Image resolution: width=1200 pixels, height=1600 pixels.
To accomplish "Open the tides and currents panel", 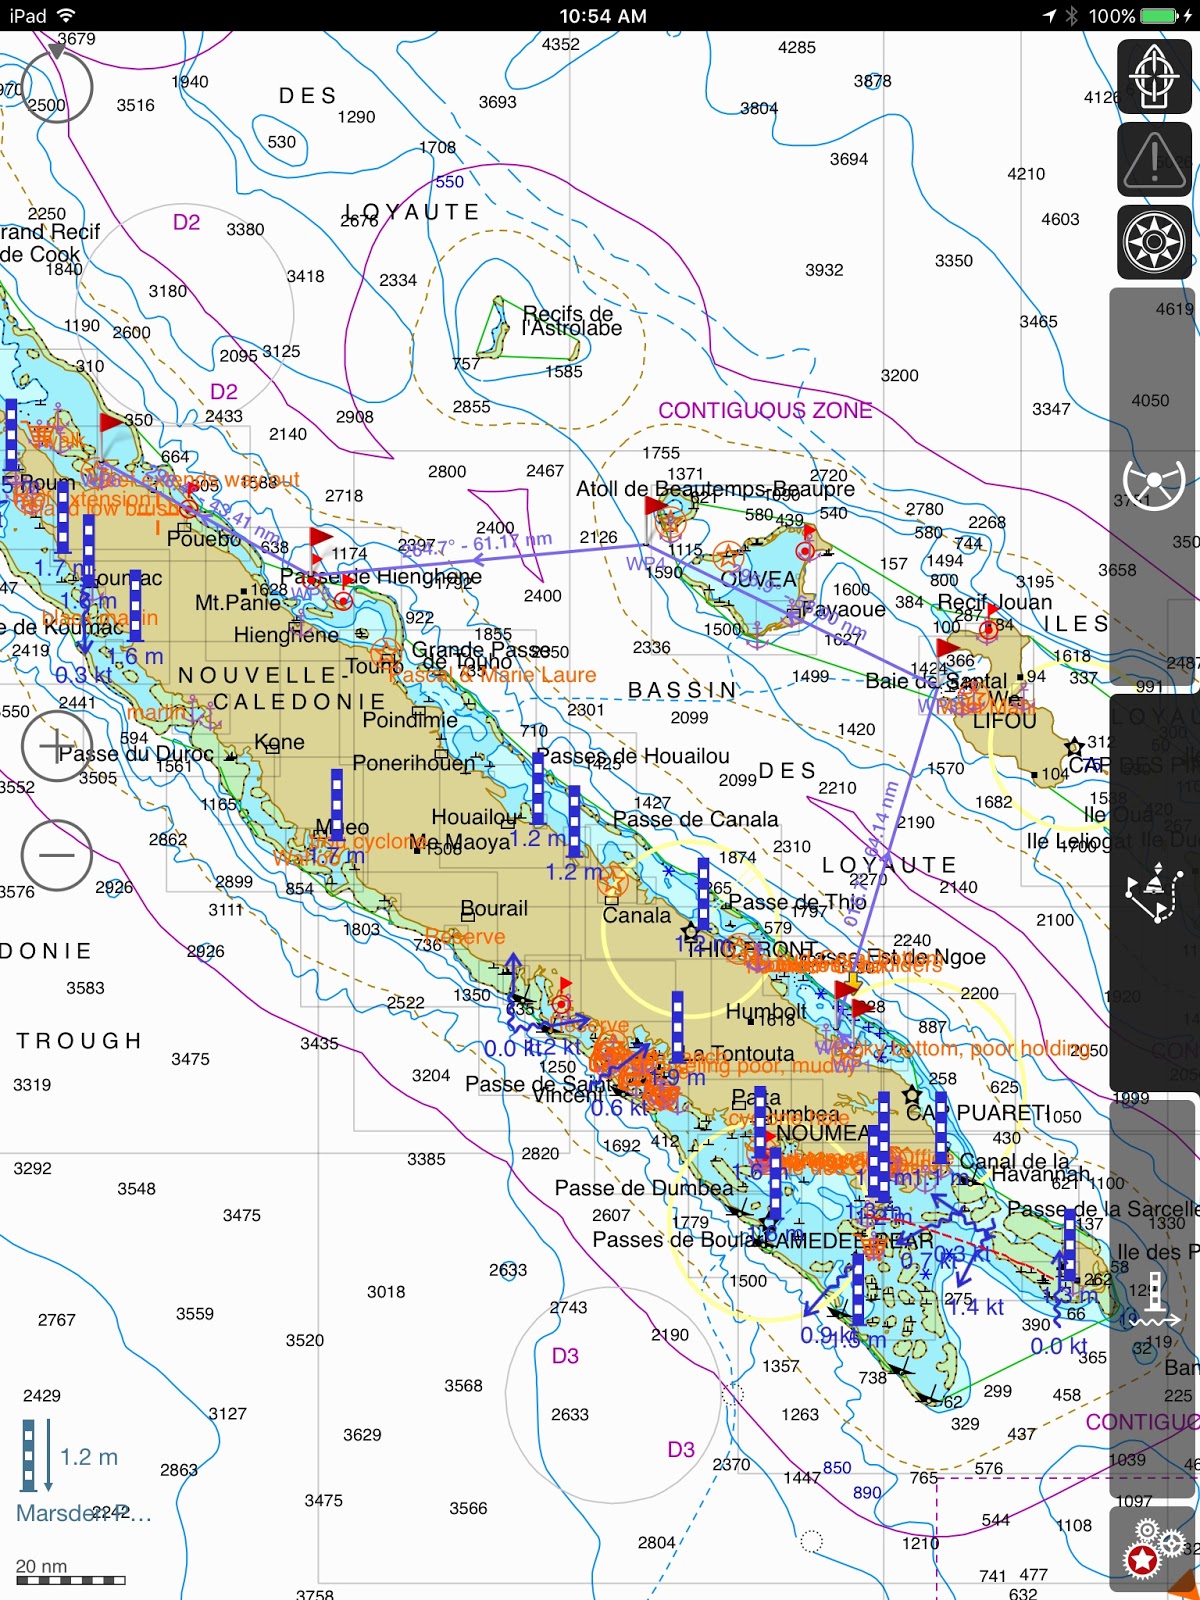I will pos(1153,1300).
